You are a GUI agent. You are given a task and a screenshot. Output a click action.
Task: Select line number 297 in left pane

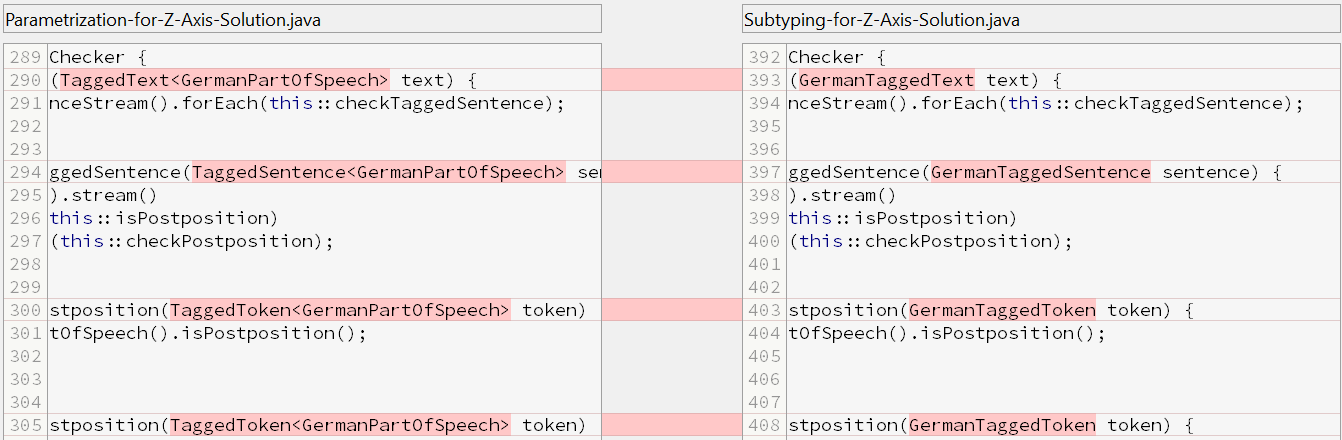[x=25, y=241]
